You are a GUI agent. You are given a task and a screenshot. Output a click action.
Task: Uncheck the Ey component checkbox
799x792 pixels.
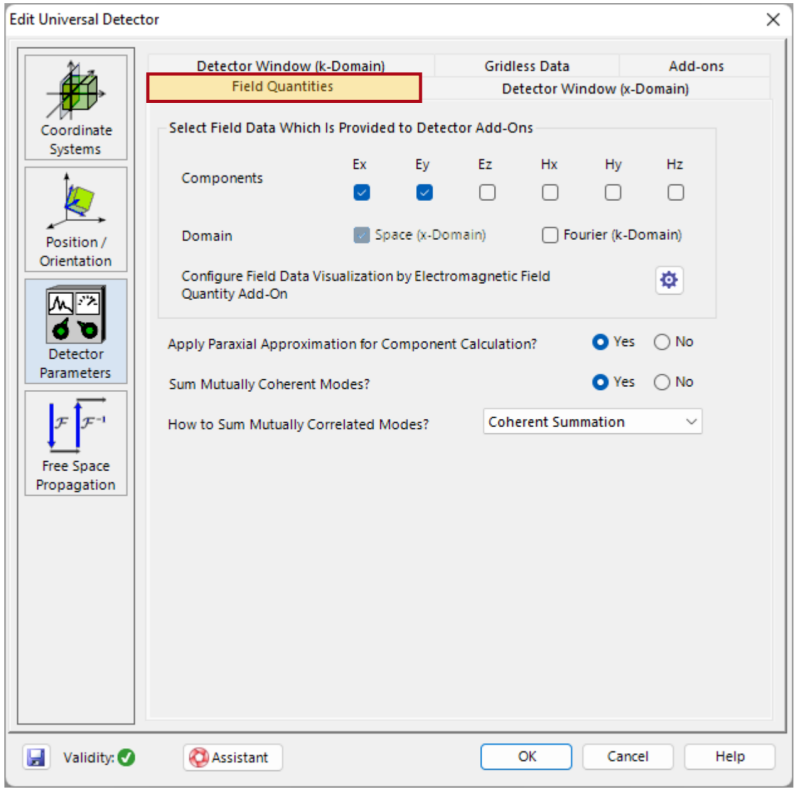(x=424, y=193)
